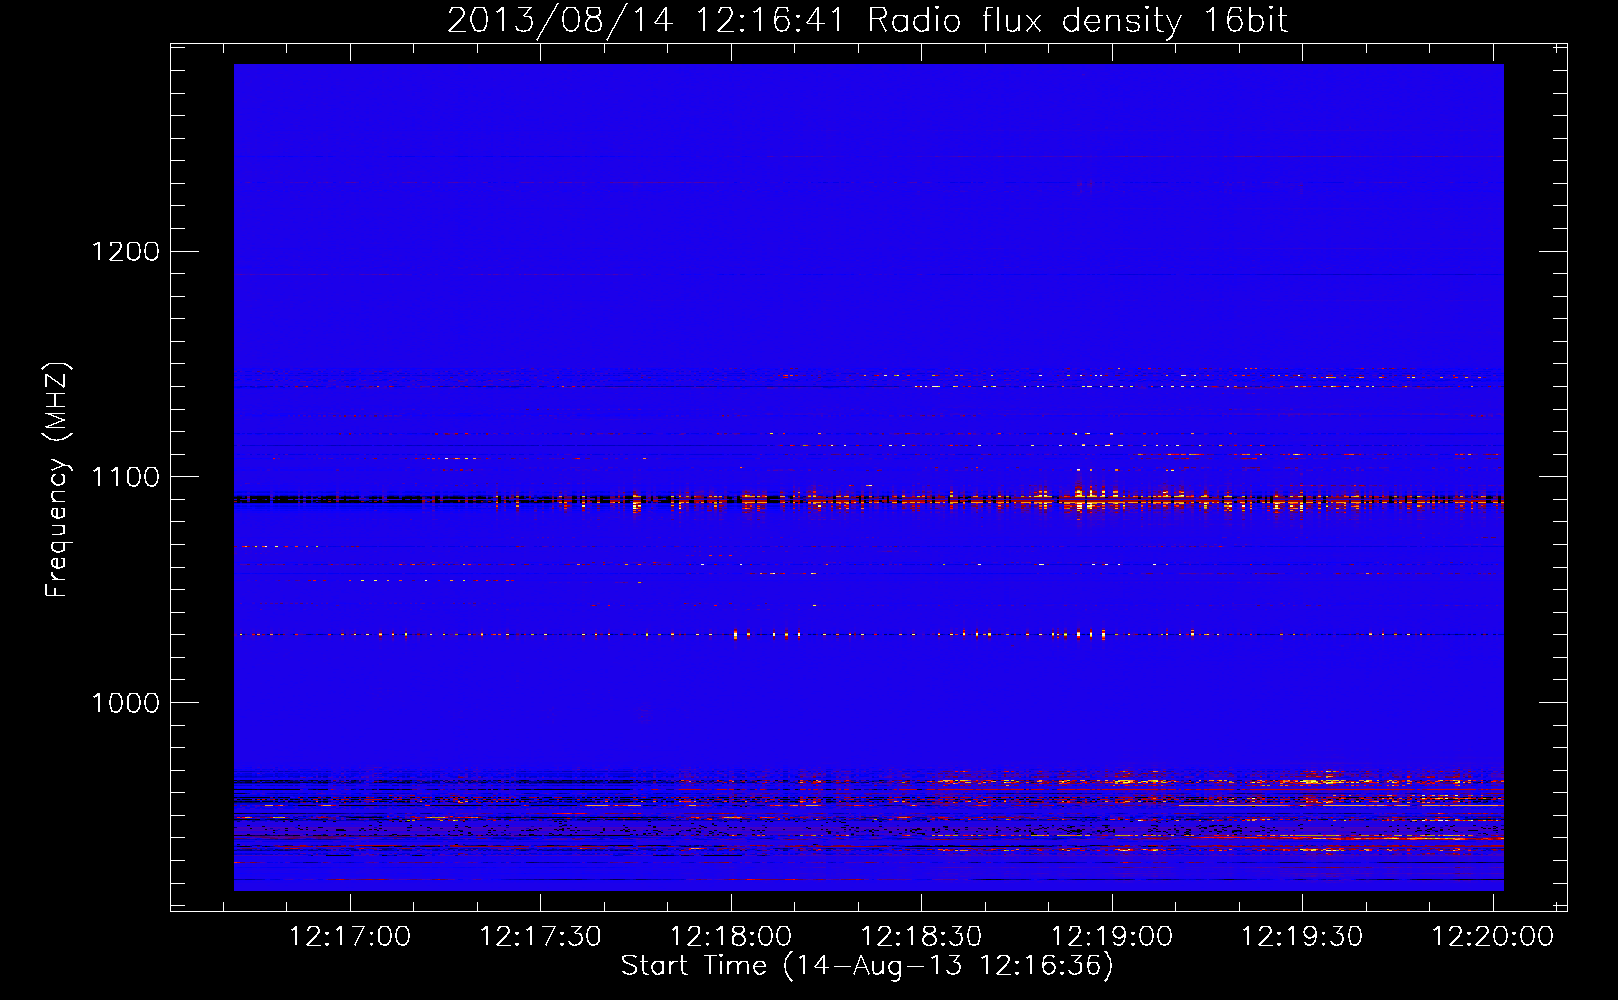Select the 1100 frequency tick label
The image size is (1618, 1000).
tap(125, 477)
